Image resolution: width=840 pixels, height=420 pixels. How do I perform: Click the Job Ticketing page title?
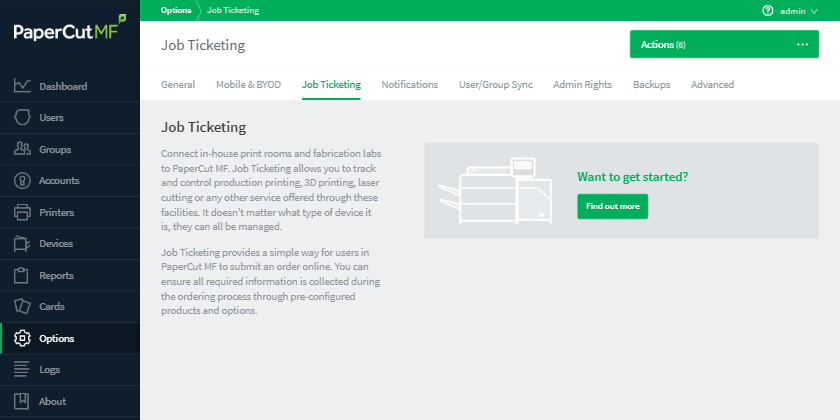tap(203, 45)
